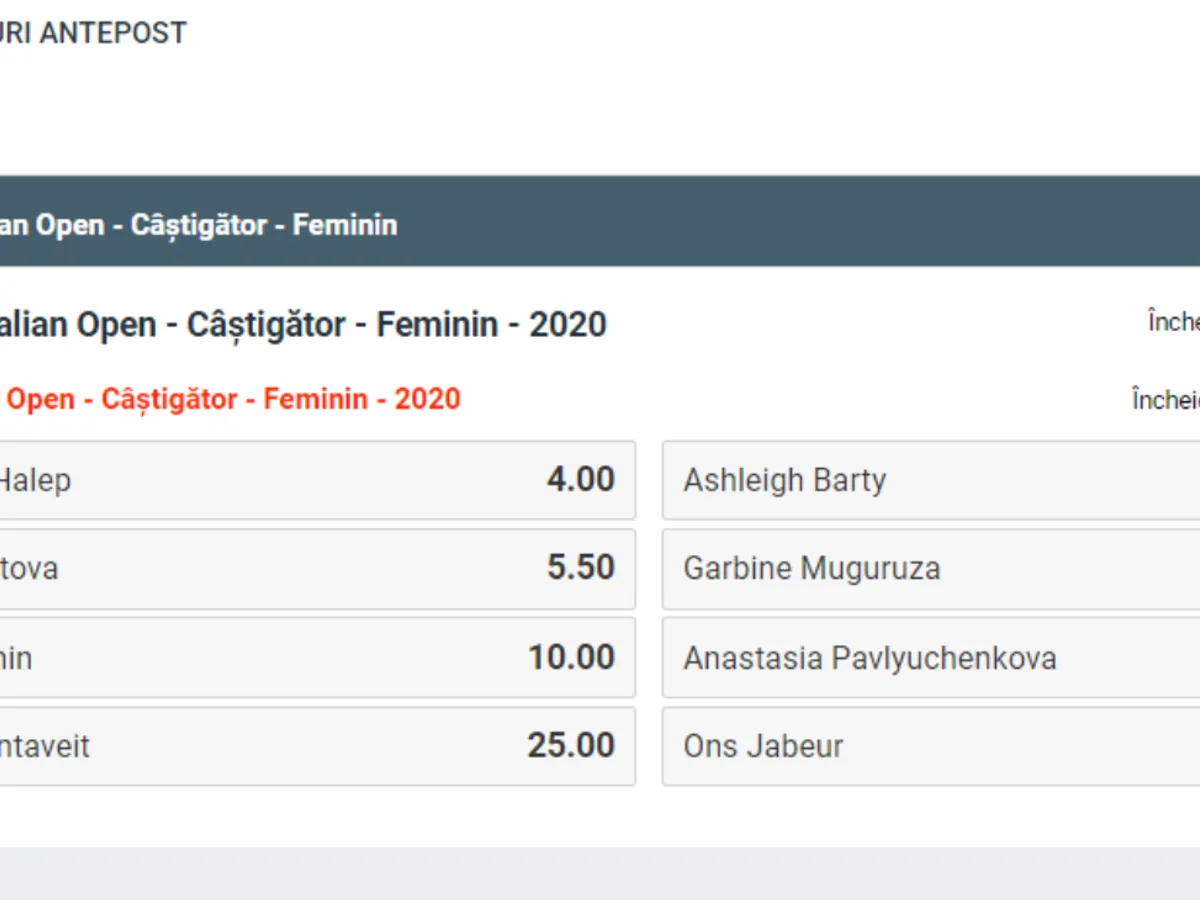Pick Anastasia Pavlyuchenkova to win

[870, 658]
